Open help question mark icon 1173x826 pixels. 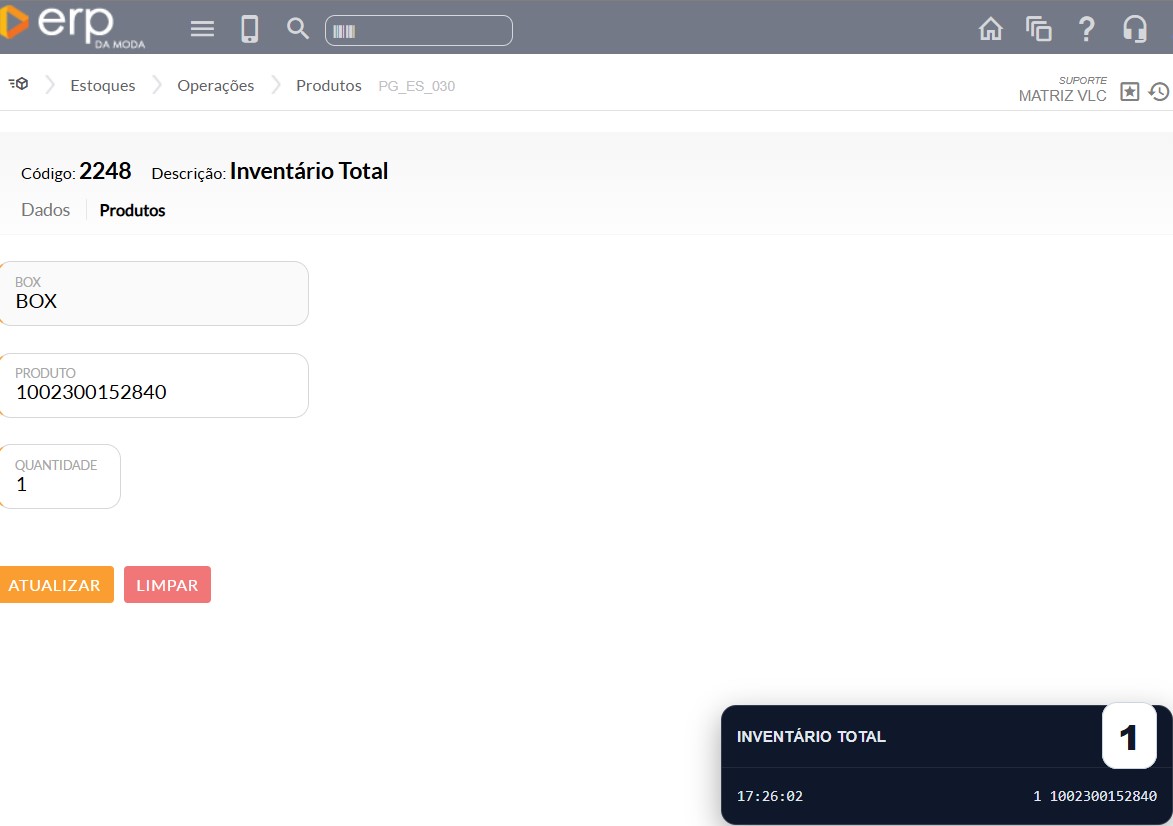point(1087,29)
